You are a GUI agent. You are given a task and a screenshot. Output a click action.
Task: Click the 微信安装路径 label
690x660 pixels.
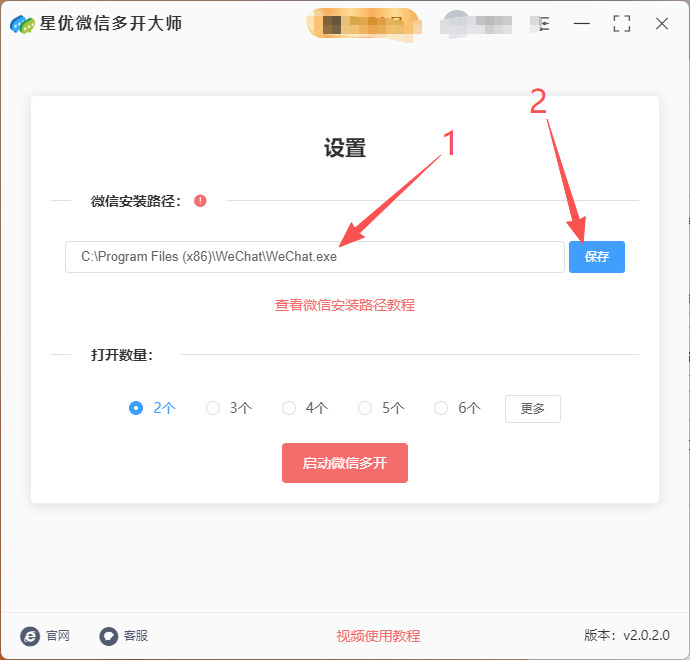(x=136, y=201)
